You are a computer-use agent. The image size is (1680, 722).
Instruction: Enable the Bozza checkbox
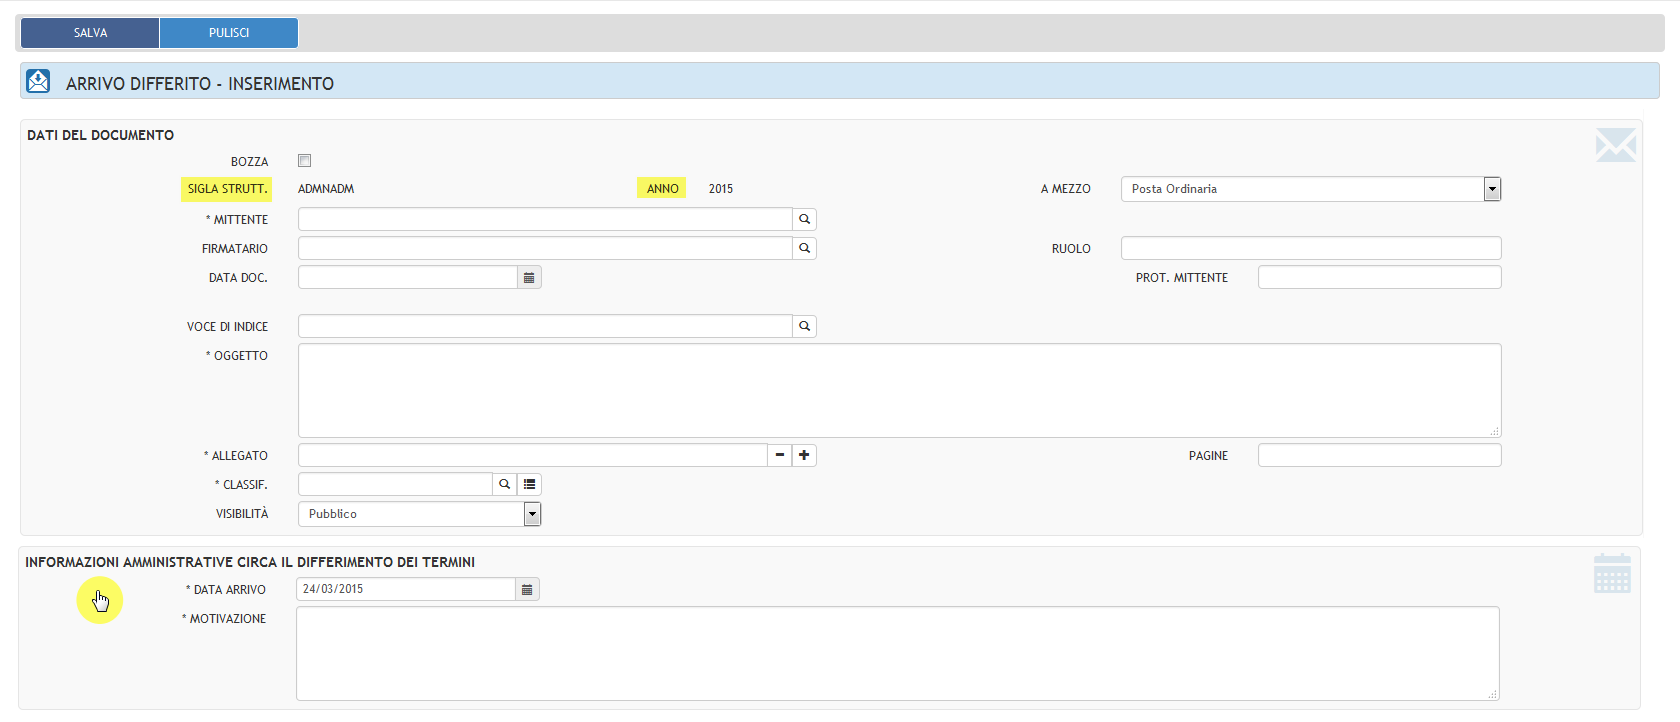305,161
